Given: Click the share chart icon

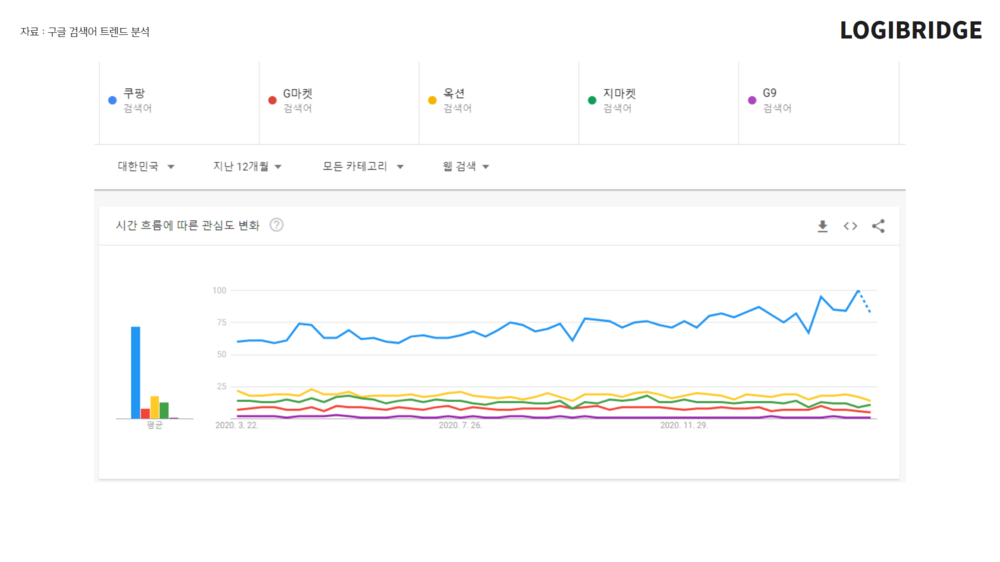Looking at the screenshot, I should tap(878, 226).
